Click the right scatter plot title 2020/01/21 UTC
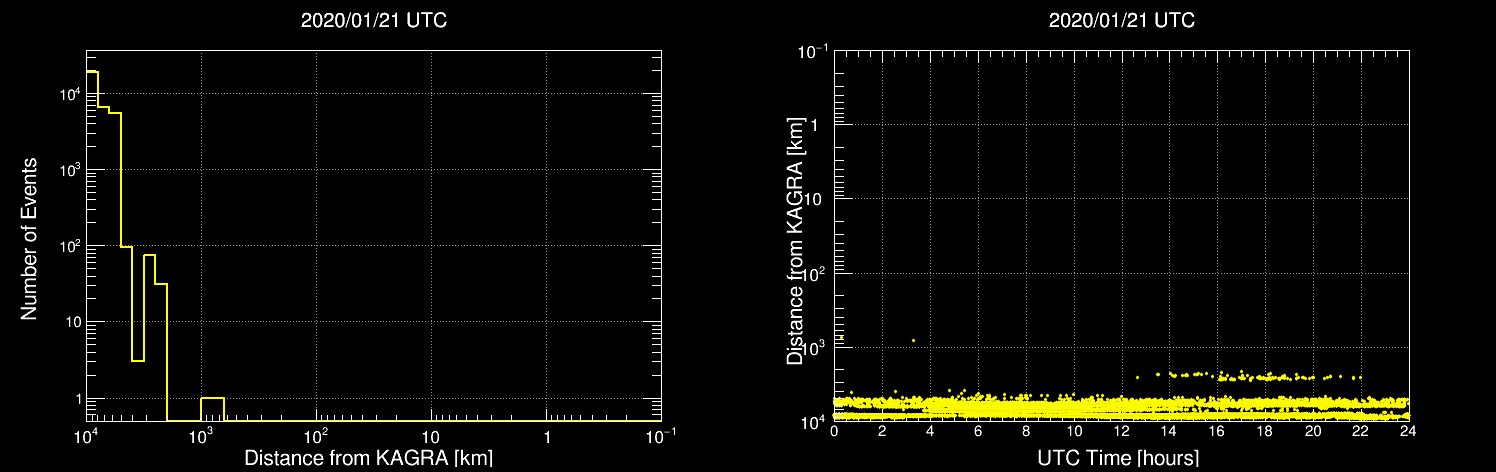1496x472 pixels. pyautogui.click(x=1121, y=20)
